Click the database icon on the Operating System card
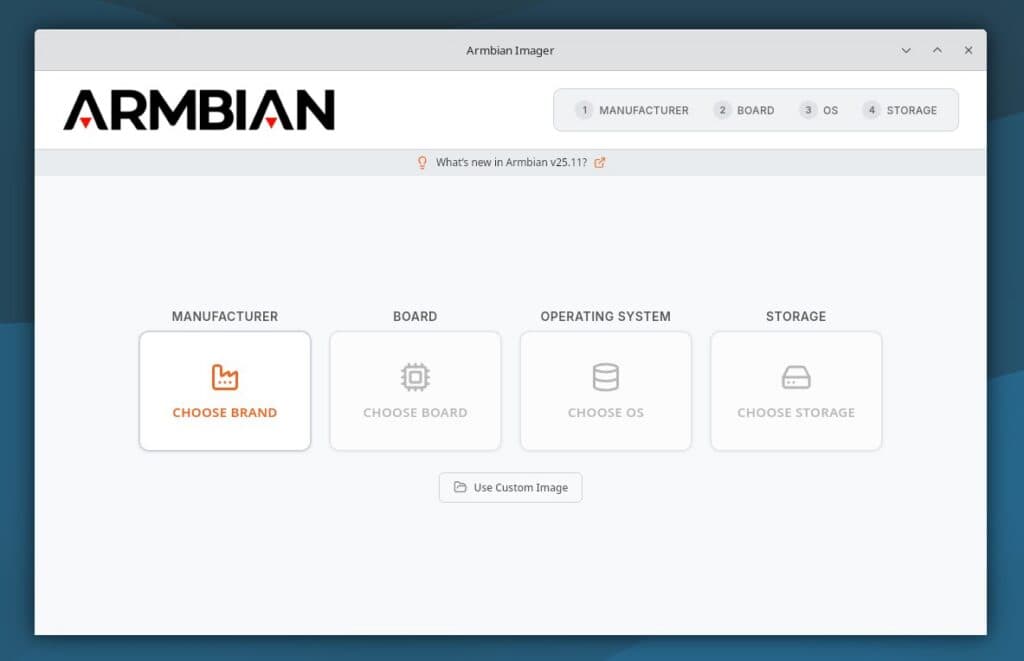Screen dimensions: 1024x661 pos(605,377)
